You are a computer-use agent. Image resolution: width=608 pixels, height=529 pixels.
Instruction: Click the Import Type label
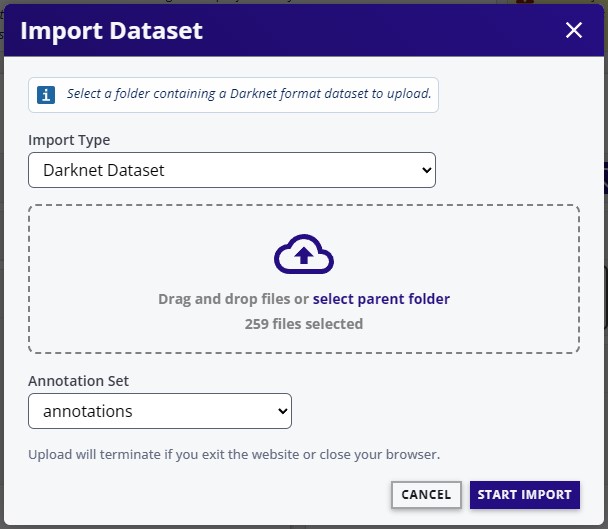69,140
